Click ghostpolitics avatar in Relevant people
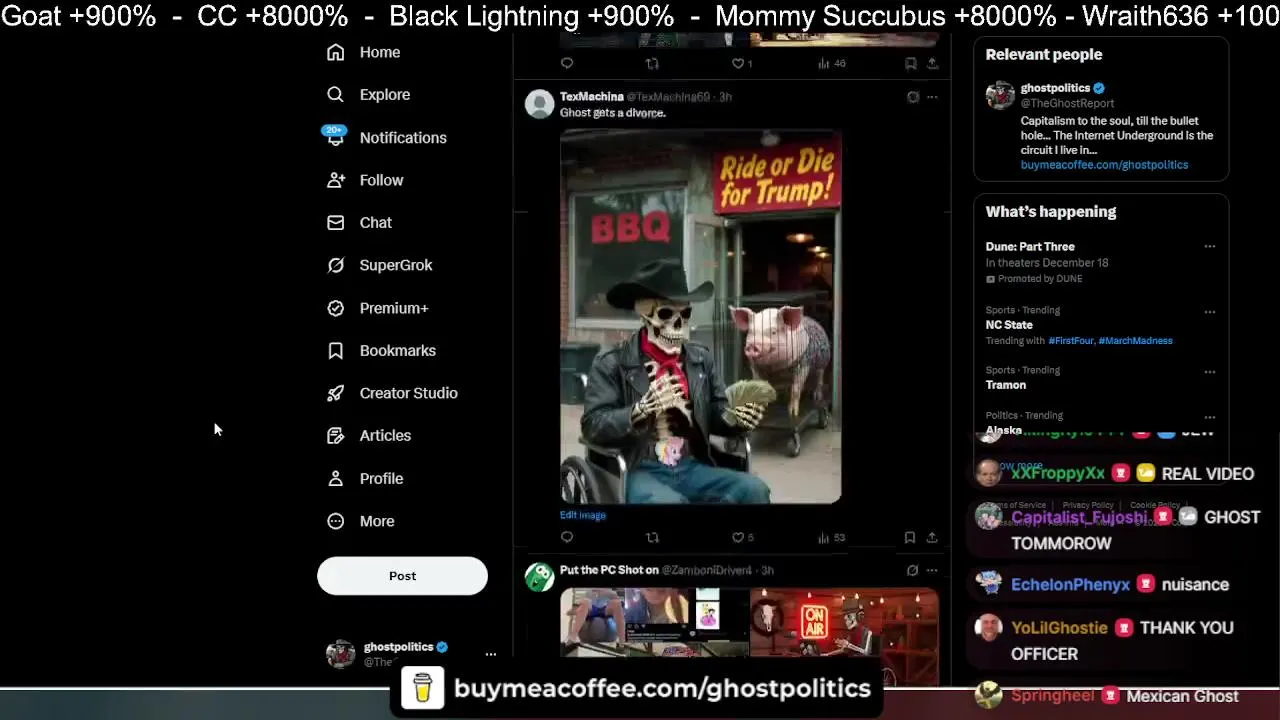Viewport: 1280px width, 720px height. pos(1000,95)
